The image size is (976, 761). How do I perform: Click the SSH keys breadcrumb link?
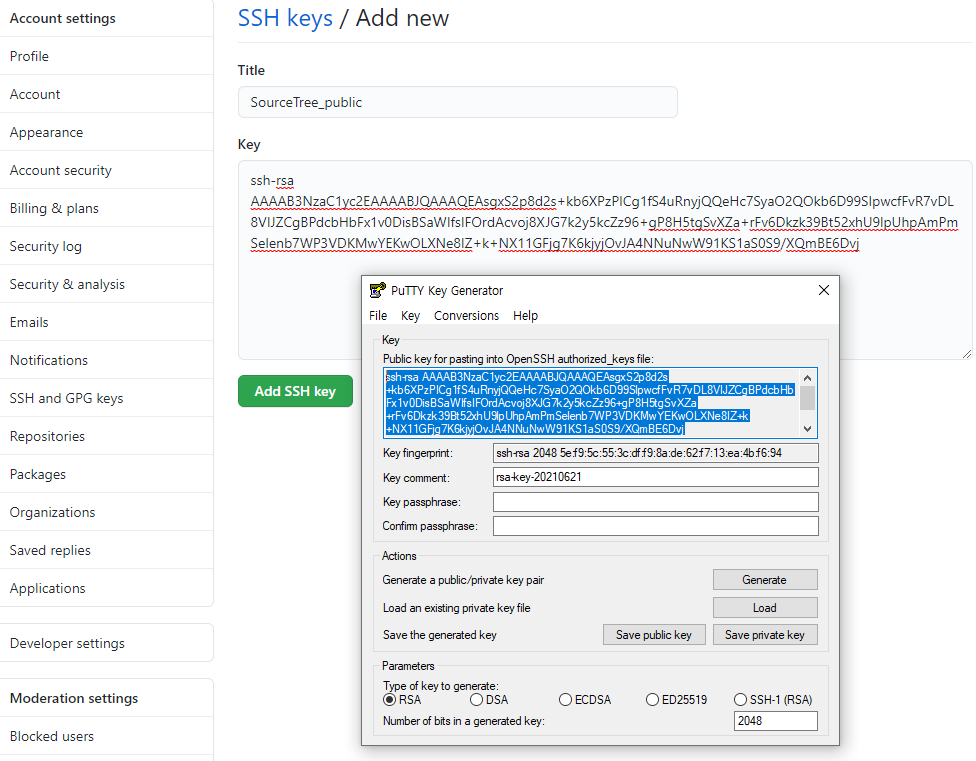285,18
